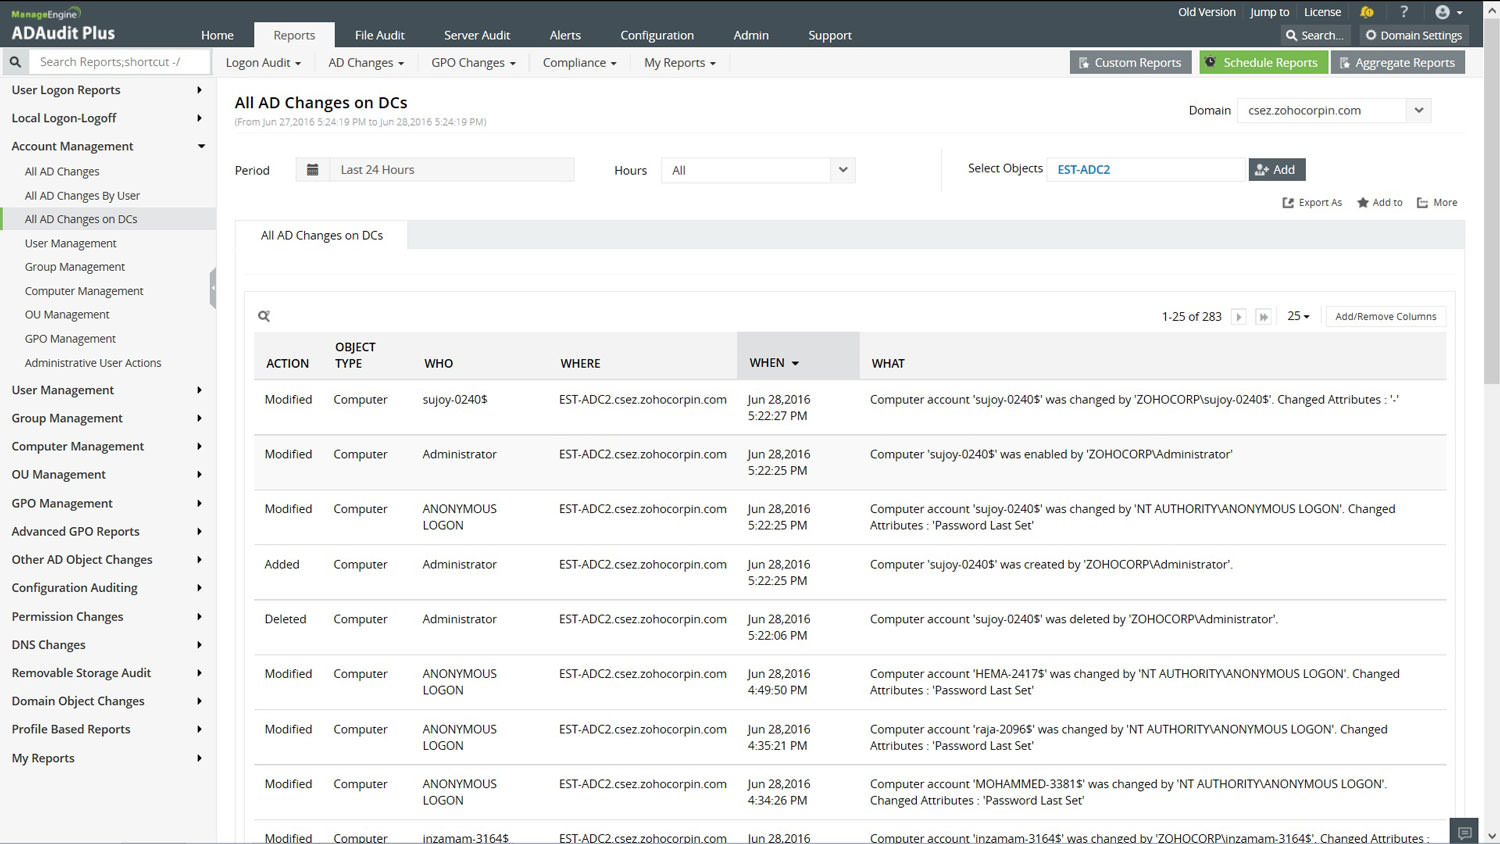
Task: Click the chat icon at bottom right
Action: point(1464,832)
